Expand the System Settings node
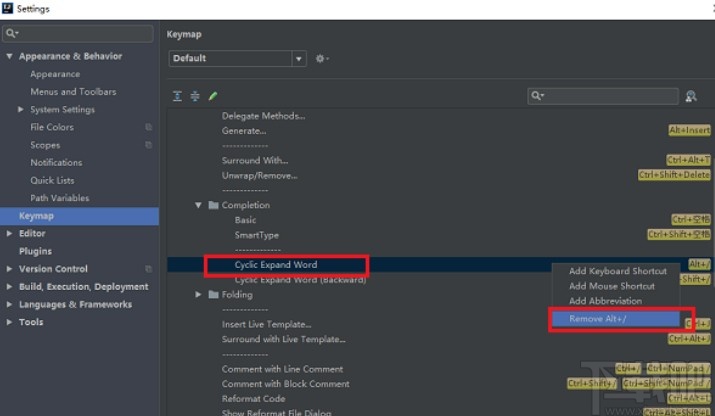 21,109
